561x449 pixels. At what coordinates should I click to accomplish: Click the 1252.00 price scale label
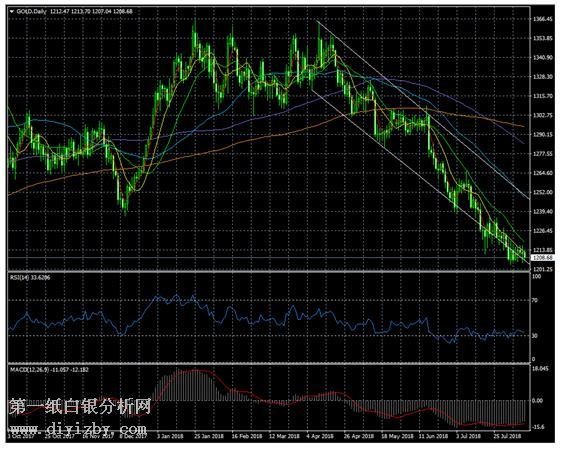[x=542, y=192]
